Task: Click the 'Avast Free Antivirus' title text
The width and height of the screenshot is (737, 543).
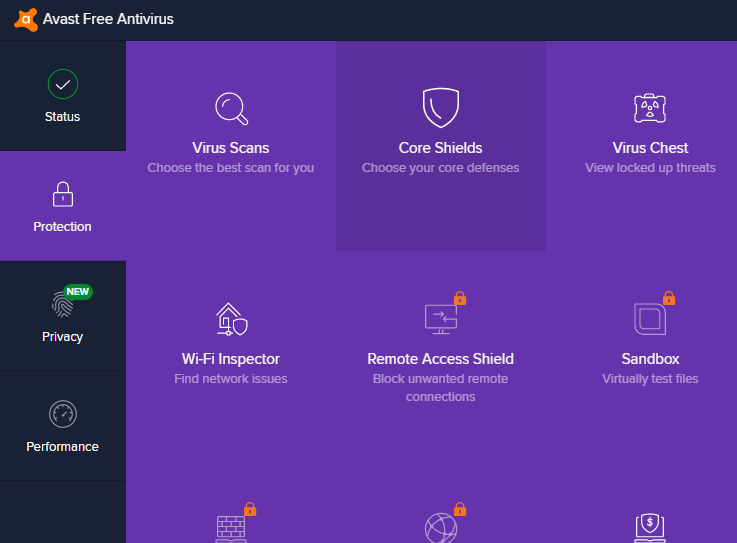Action: click(x=108, y=19)
